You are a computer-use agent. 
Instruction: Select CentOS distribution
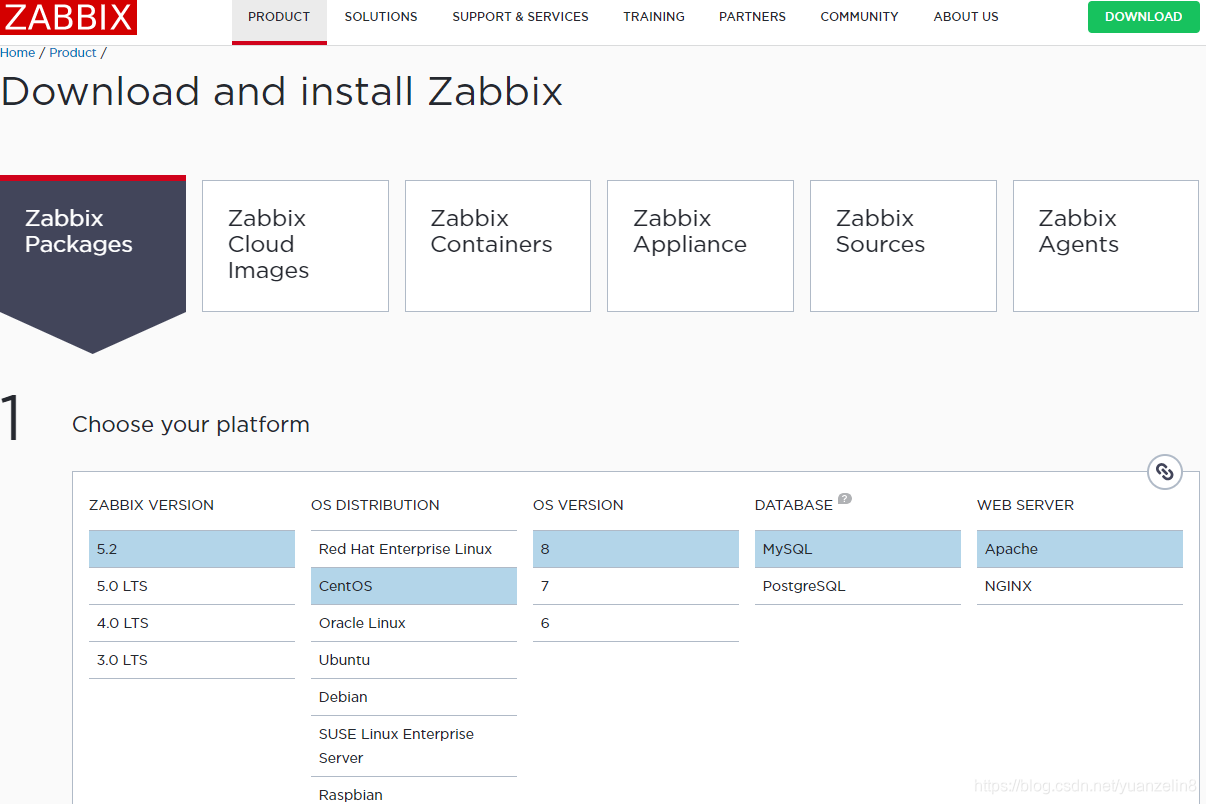414,586
